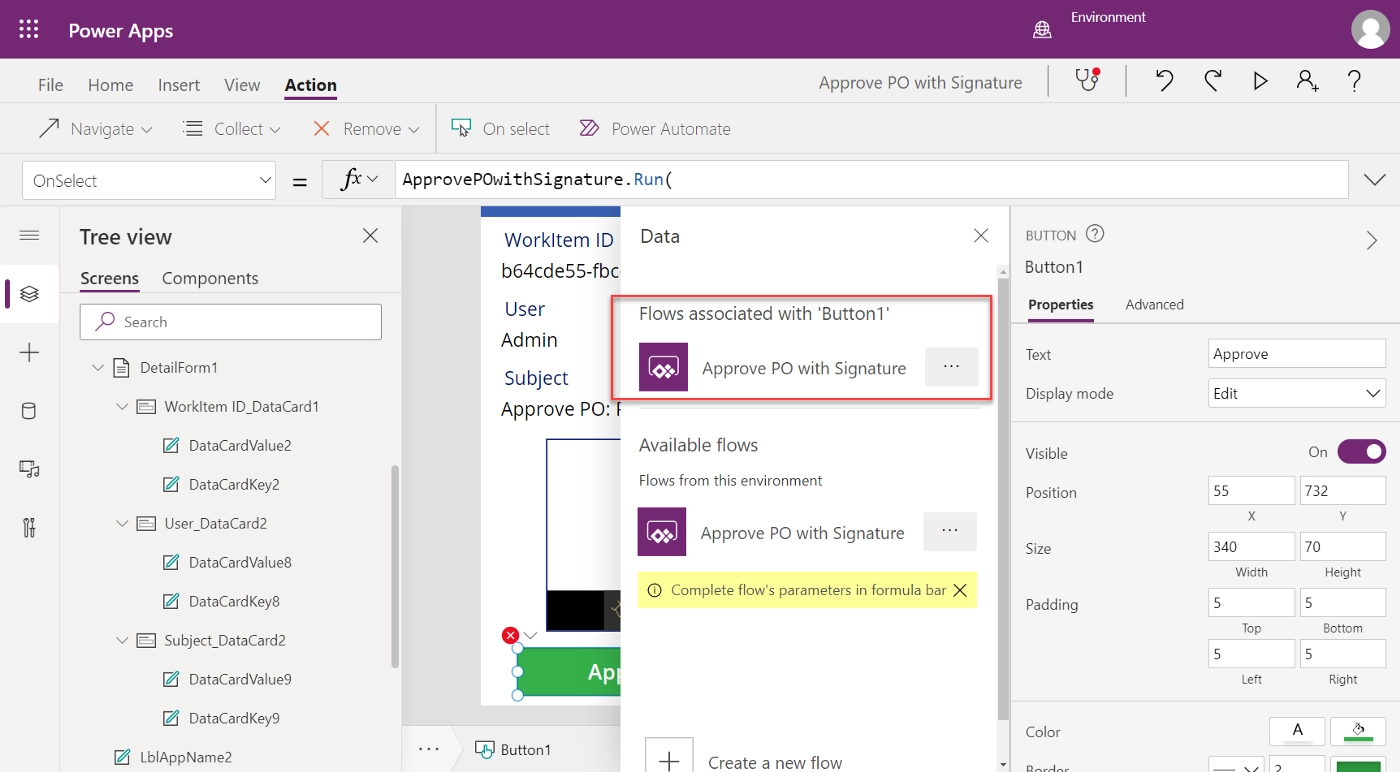Image resolution: width=1400 pixels, height=772 pixels.
Task: Open the Media icon in left rail
Action: (29, 469)
